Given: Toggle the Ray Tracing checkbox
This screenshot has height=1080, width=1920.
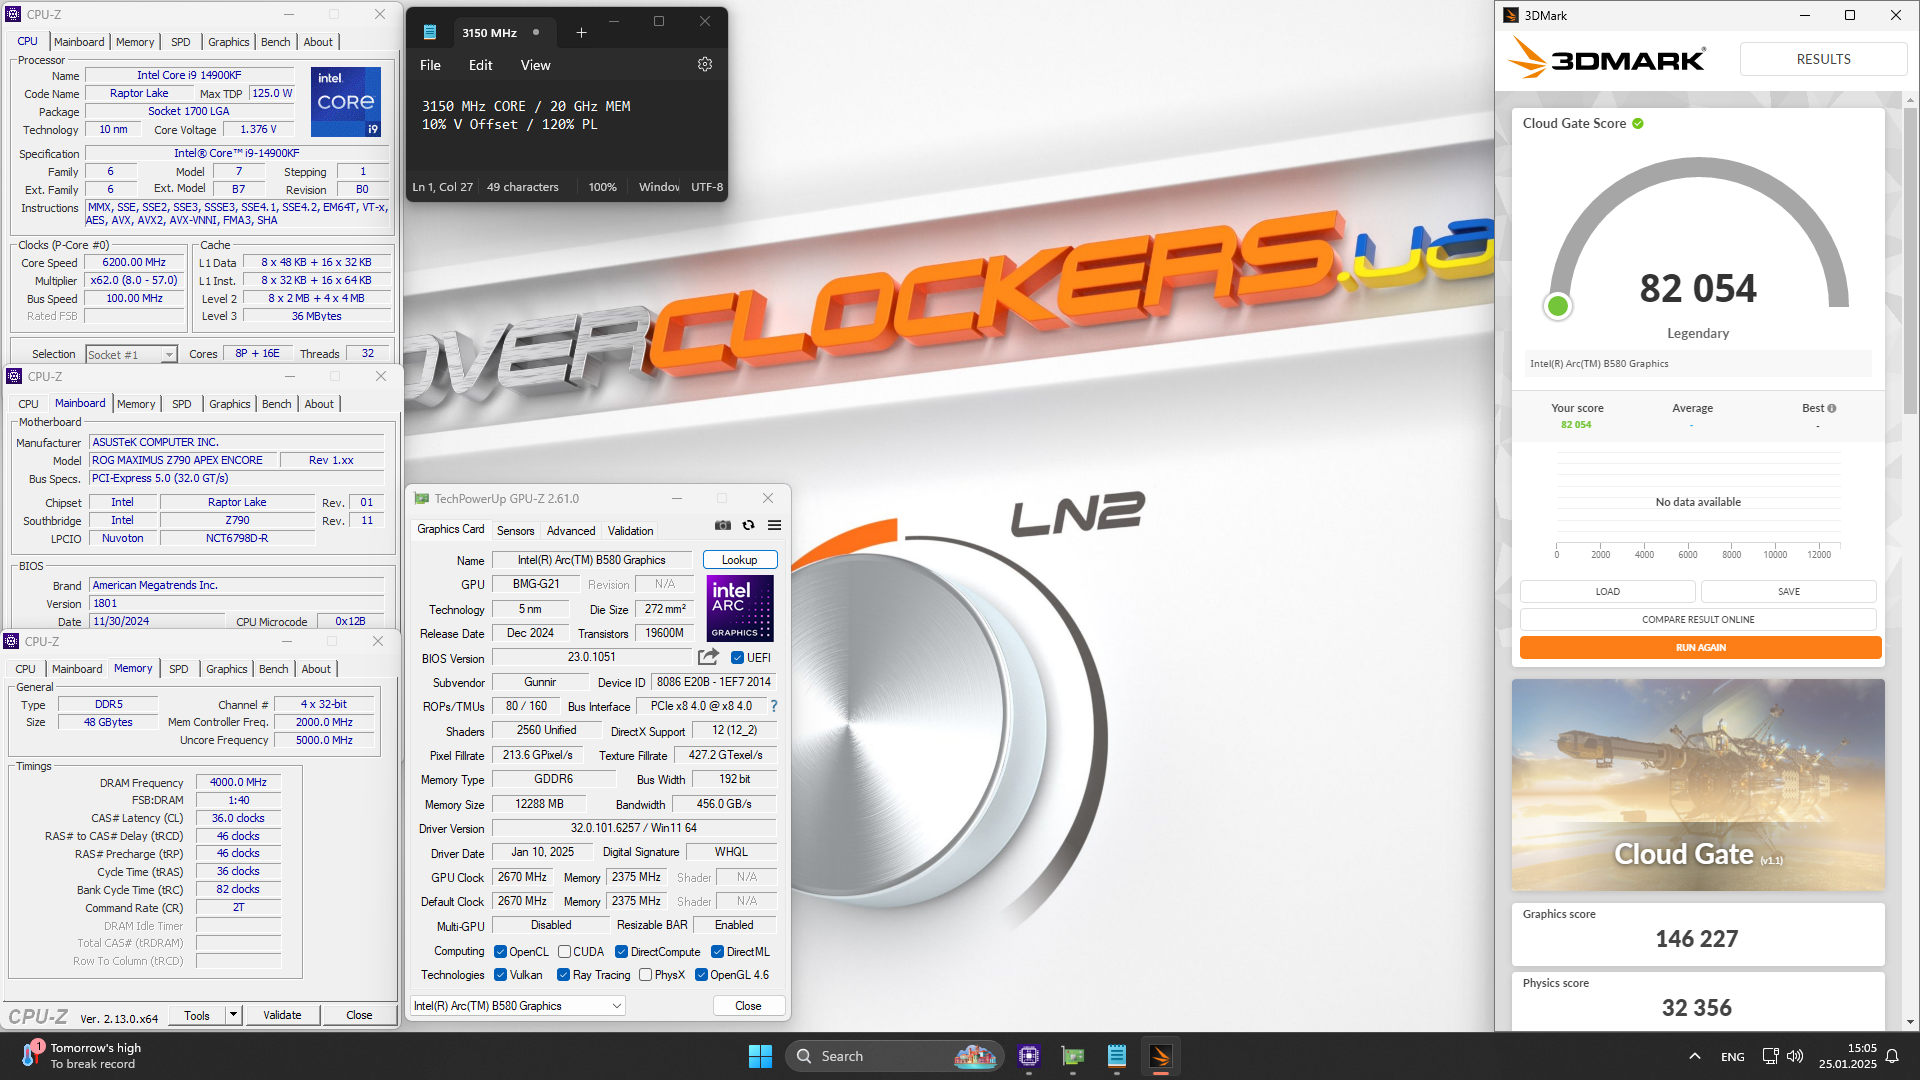Looking at the screenshot, I should point(563,975).
